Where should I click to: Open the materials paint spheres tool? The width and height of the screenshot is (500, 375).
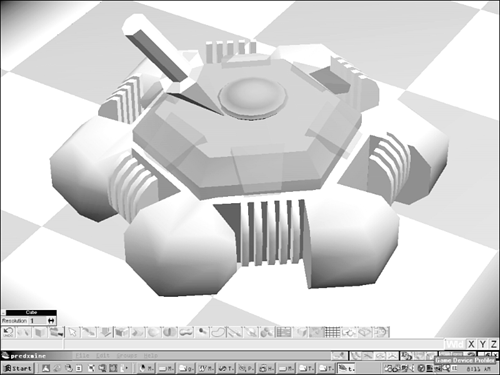coord(266,332)
